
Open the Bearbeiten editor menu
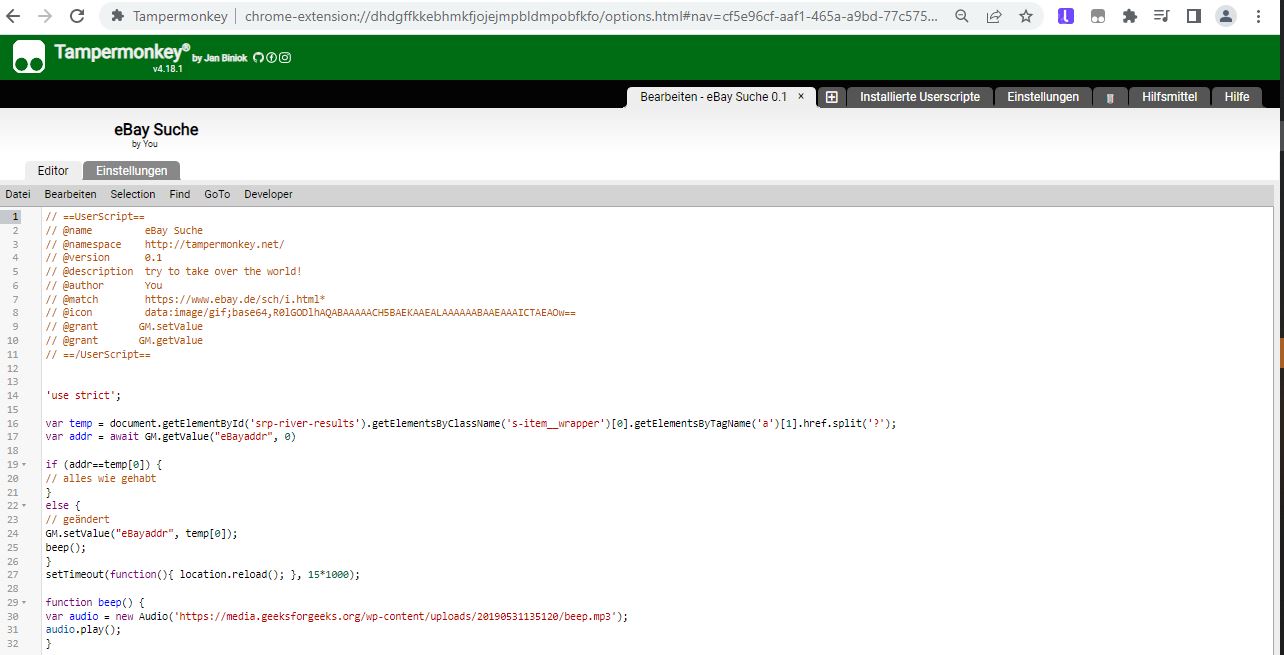[71, 194]
